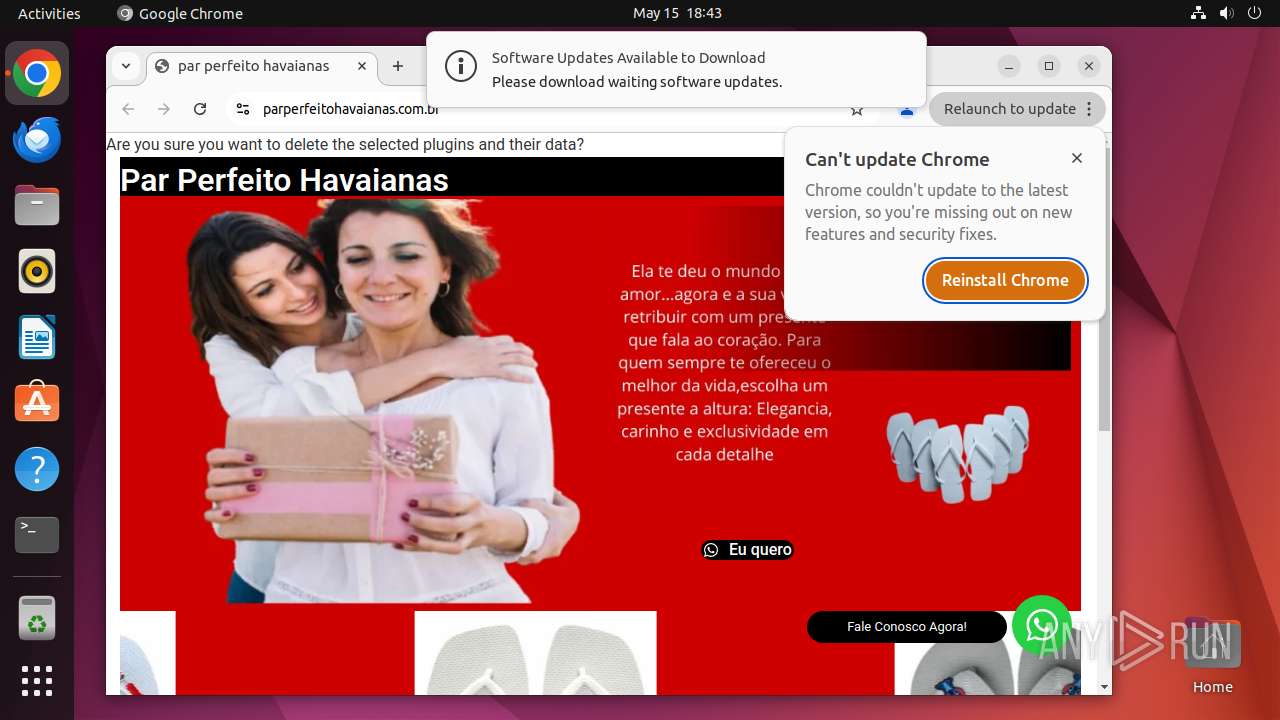The width and height of the screenshot is (1280, 720).
Task: Click the scrollbar down arrow
Action: 1104,687
